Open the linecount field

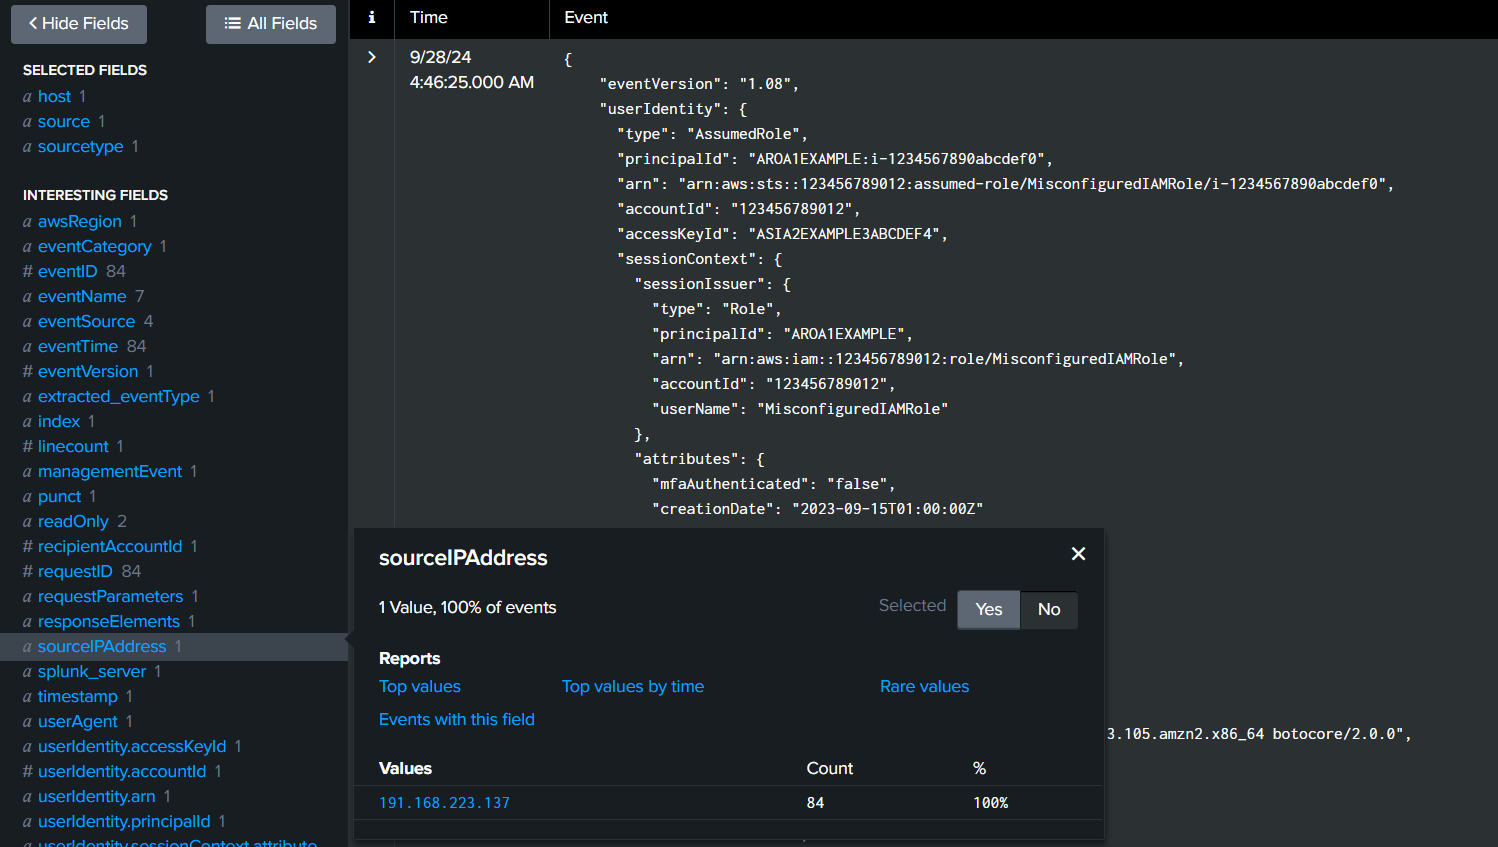pos(73,446)
